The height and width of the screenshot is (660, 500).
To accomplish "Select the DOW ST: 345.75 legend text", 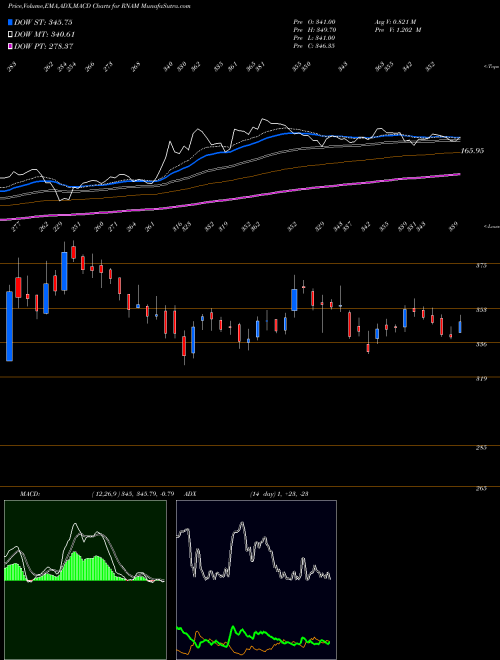I will [x=43, y=22].
